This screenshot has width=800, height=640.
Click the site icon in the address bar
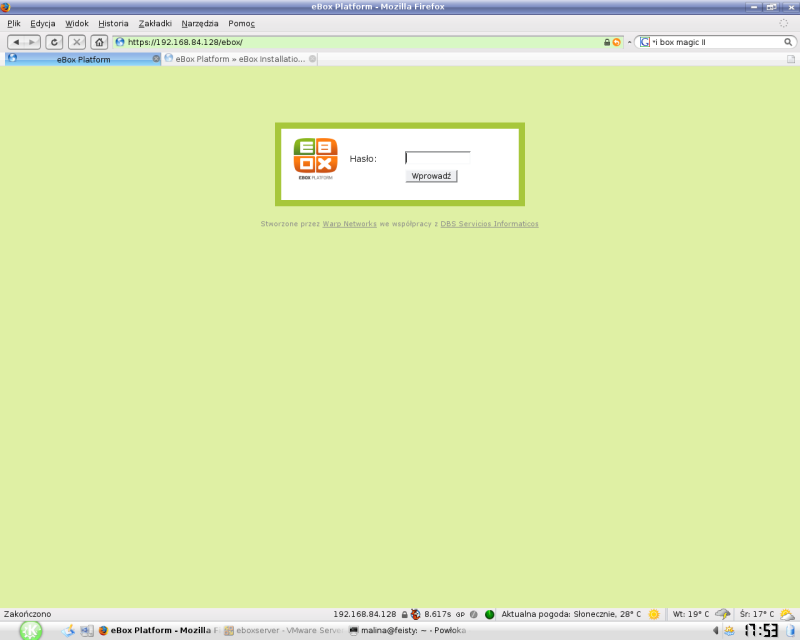(x=120, y=42)
